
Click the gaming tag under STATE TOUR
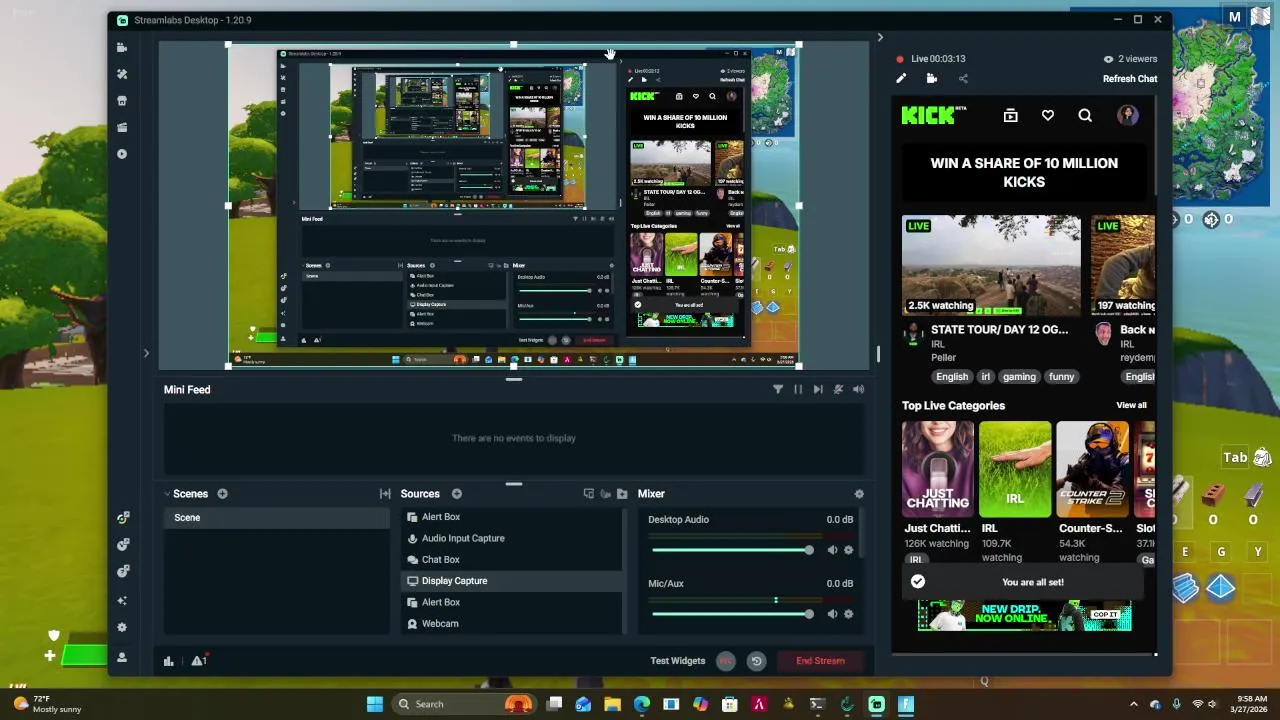1019,377
